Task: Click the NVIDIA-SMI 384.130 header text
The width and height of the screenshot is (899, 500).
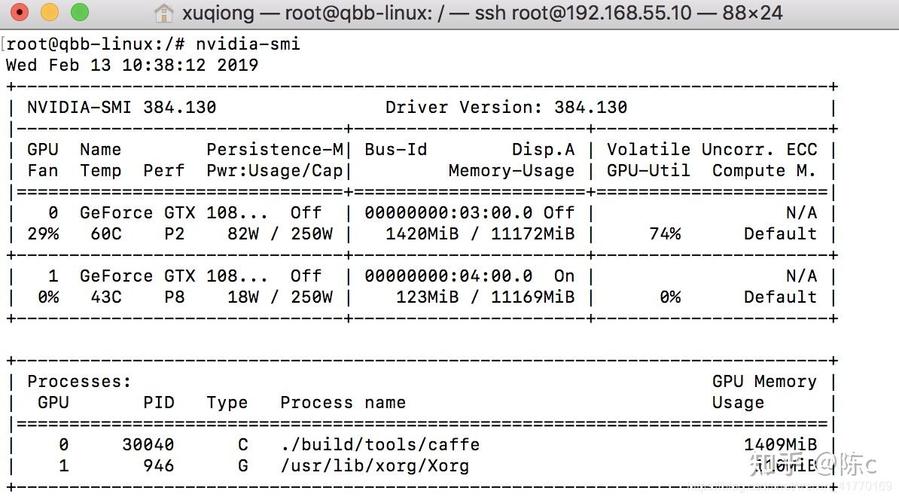Action: [x=121, y=107]
